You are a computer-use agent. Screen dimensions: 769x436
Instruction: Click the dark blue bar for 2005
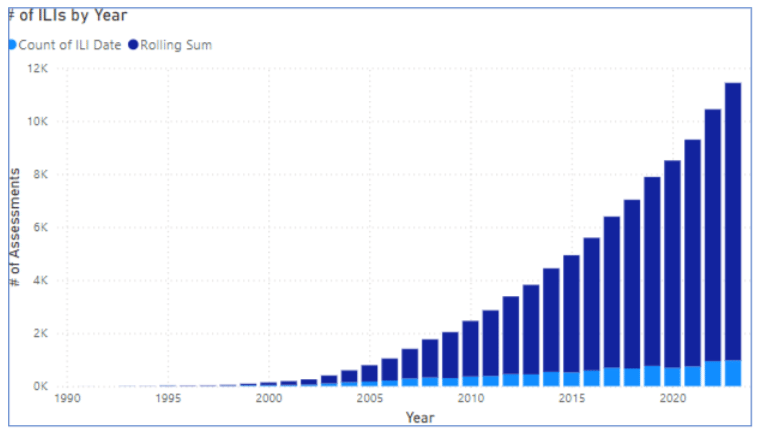[x=369, y=373]
